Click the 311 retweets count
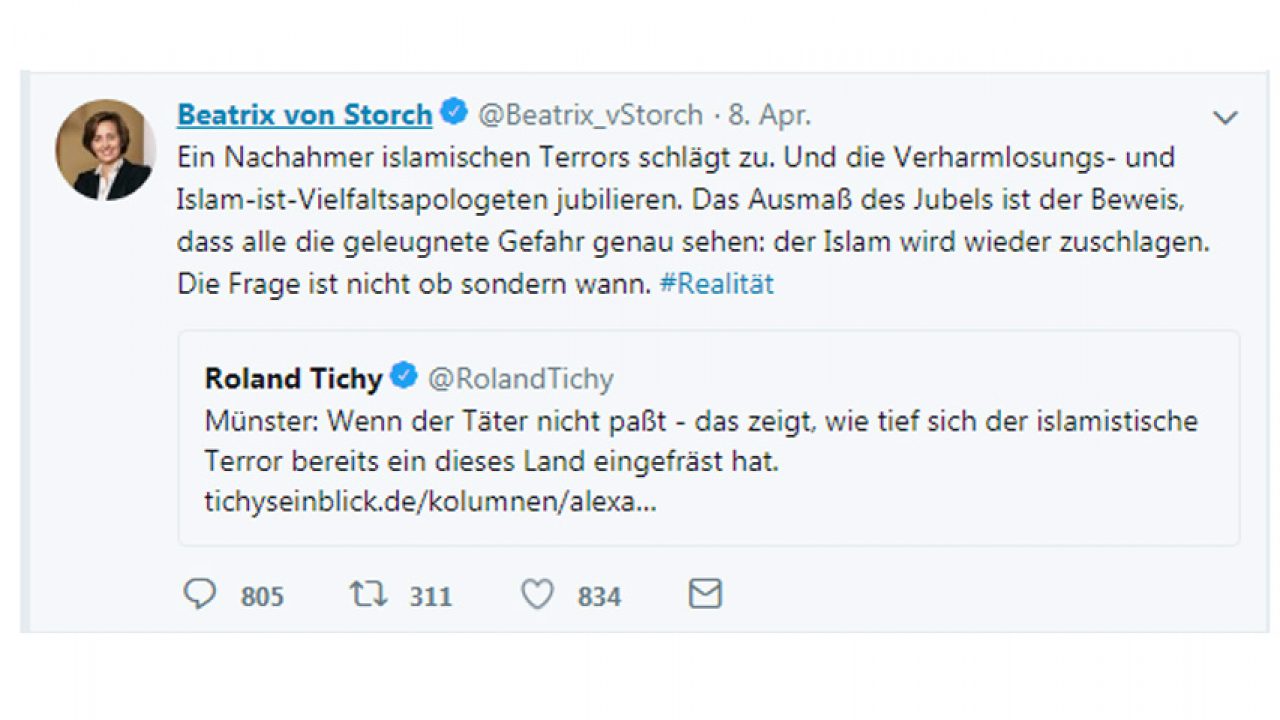The image size is (1280, 720). click(x=430, y=597)
